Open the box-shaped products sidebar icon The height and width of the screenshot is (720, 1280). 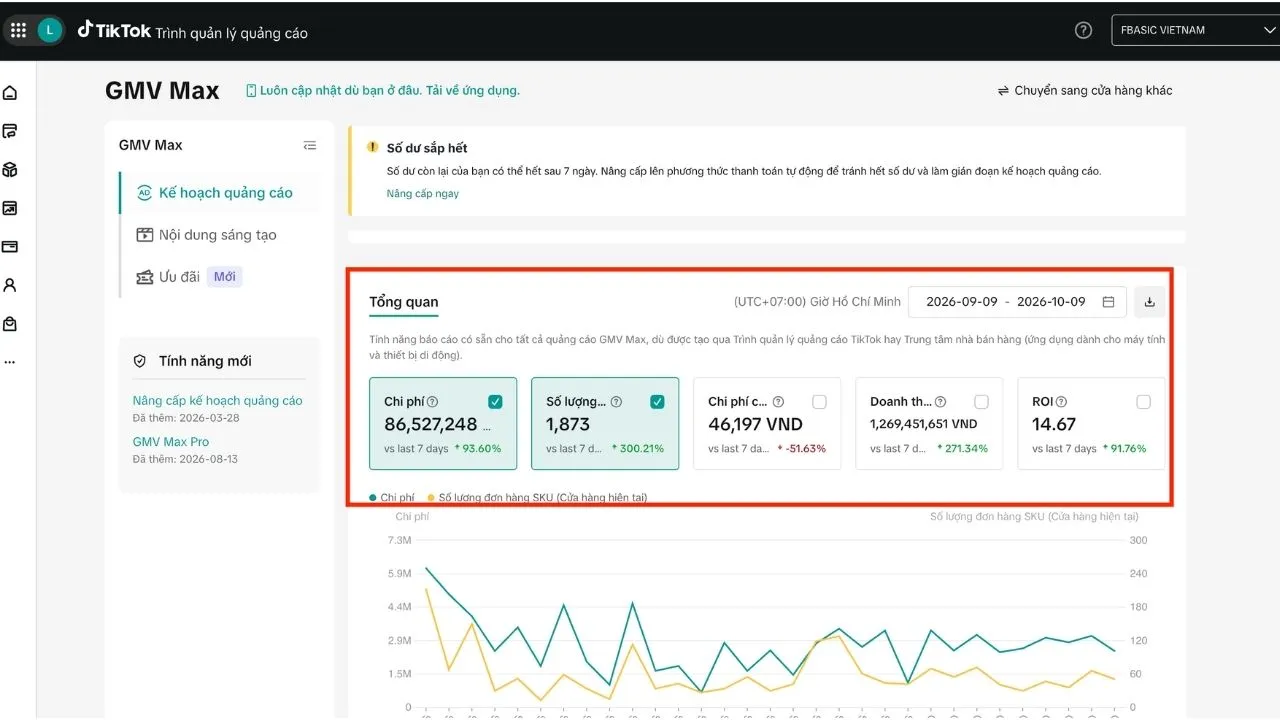pos(10,170)
